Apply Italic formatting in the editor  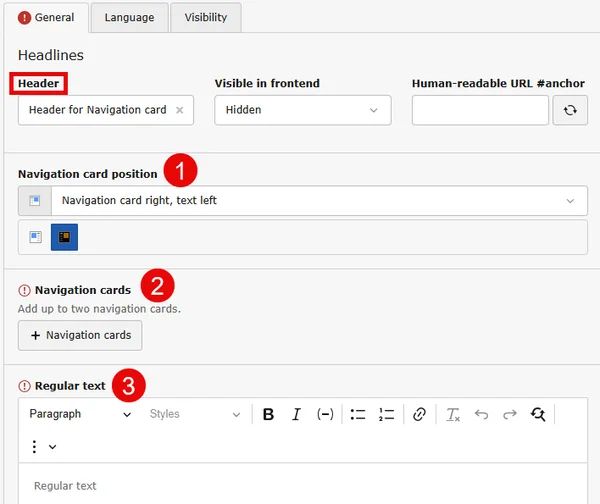click(296, 414)
